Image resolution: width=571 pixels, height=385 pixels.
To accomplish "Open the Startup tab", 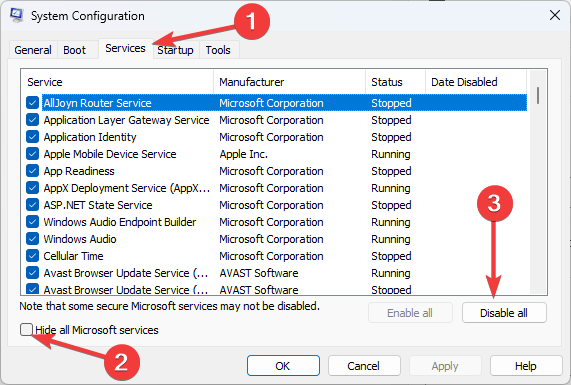I will click(175, 50).
